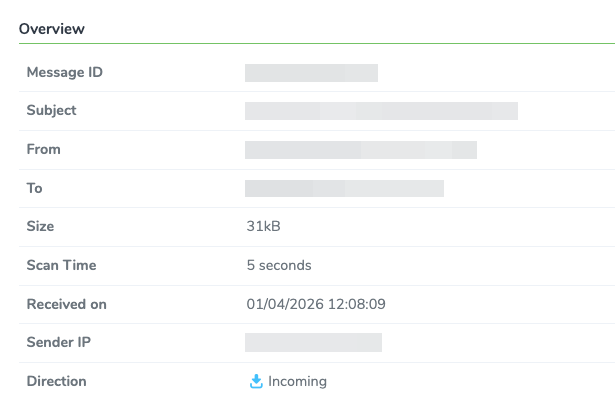Click the Received on label
615x413 pixels.
tap(67, 304)
